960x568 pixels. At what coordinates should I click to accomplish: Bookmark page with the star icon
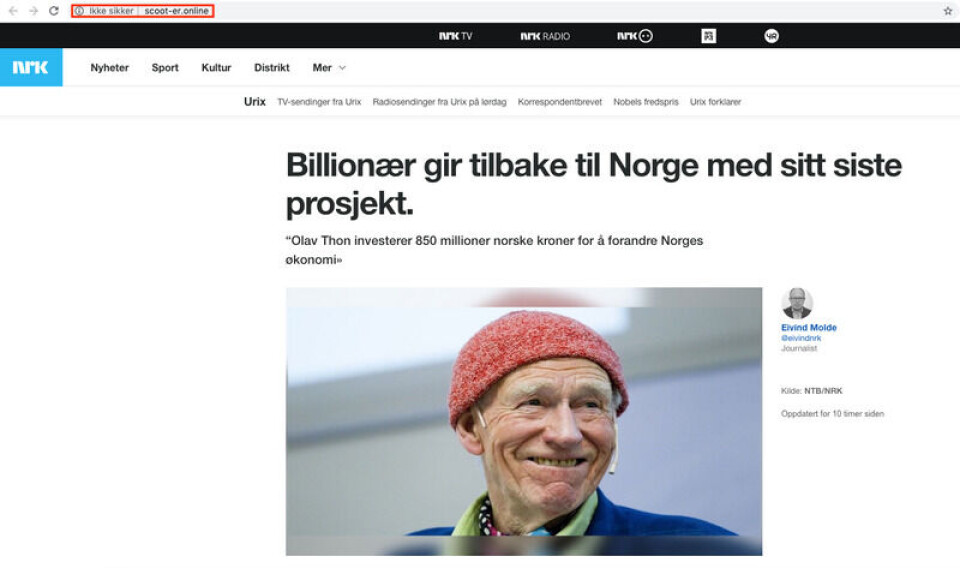(x=948, y=10)
